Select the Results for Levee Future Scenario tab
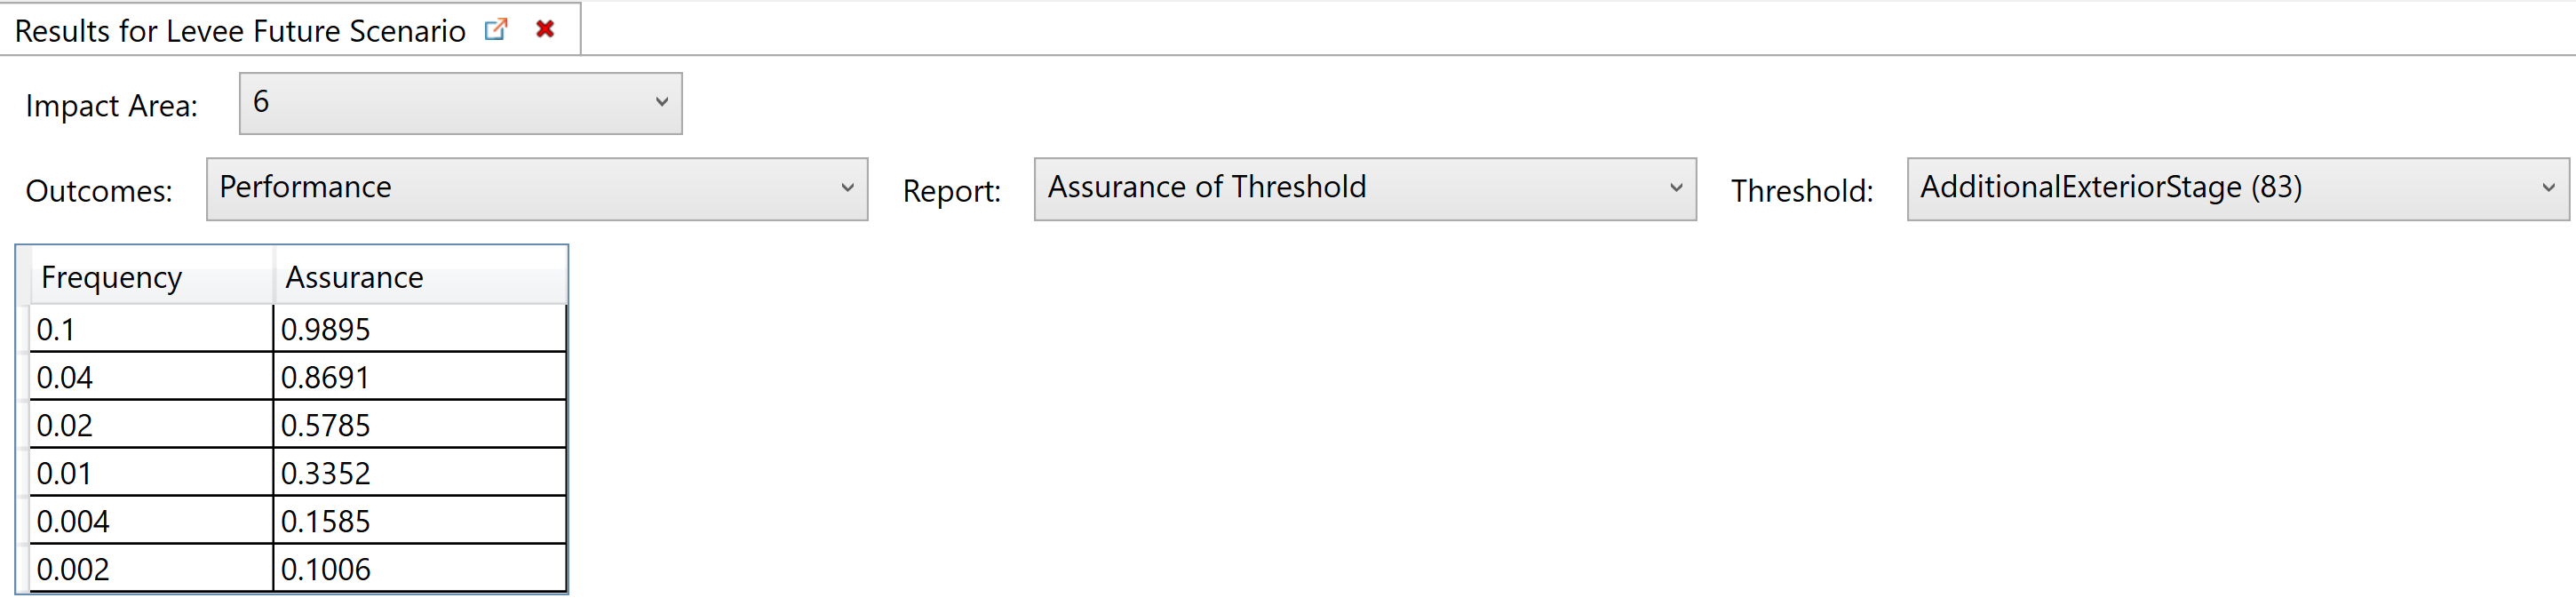The height and width of the screenshot is (598, 2576). 240,31
